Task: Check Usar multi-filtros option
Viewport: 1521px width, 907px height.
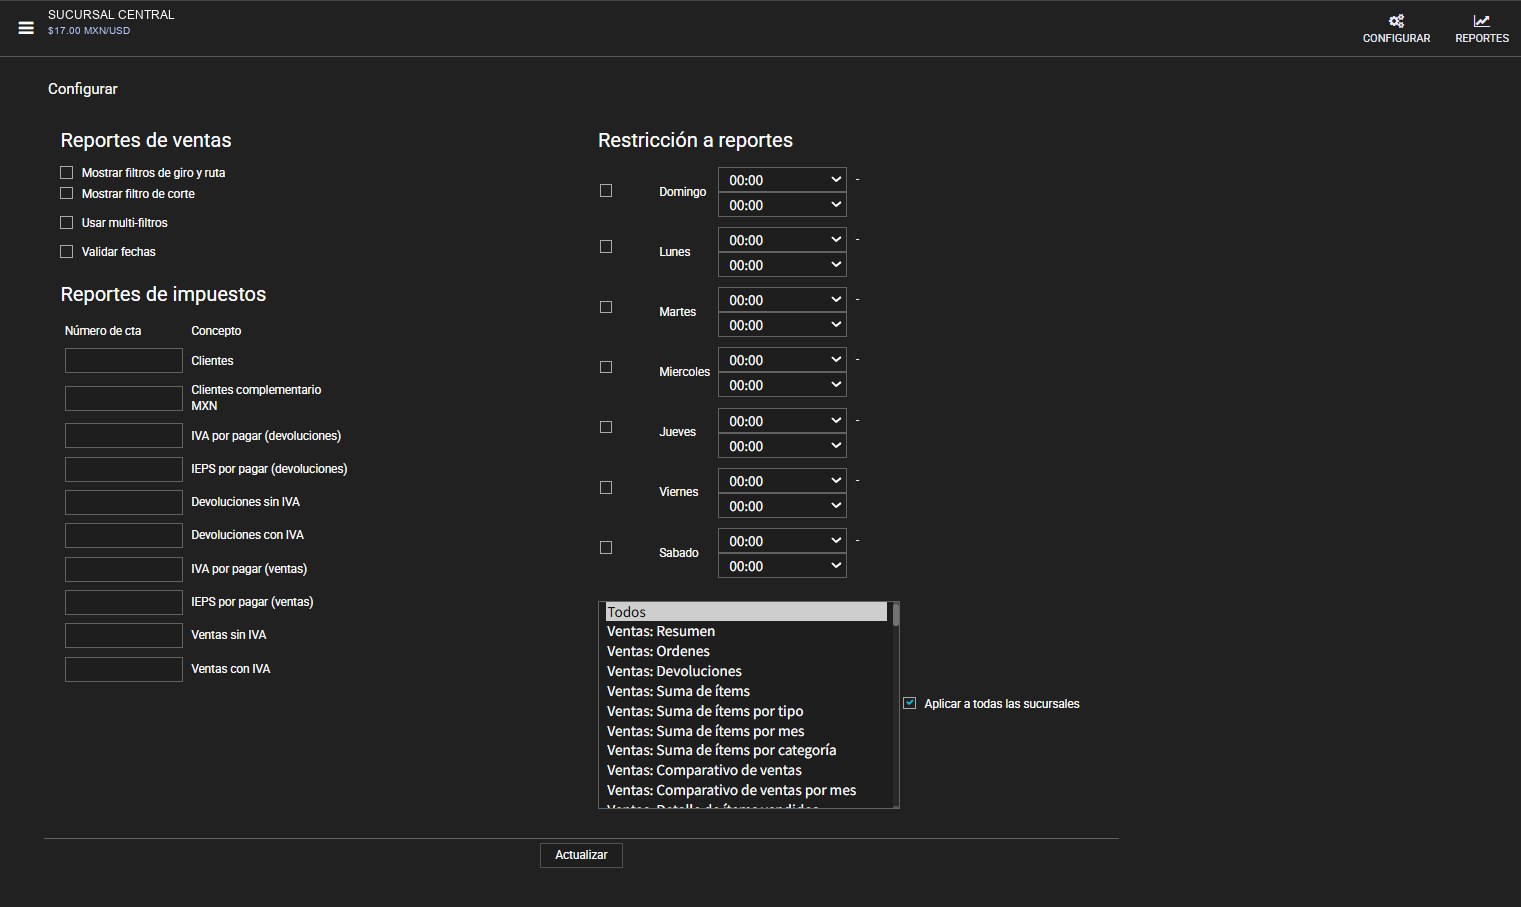Action: [x=67, y=223]
